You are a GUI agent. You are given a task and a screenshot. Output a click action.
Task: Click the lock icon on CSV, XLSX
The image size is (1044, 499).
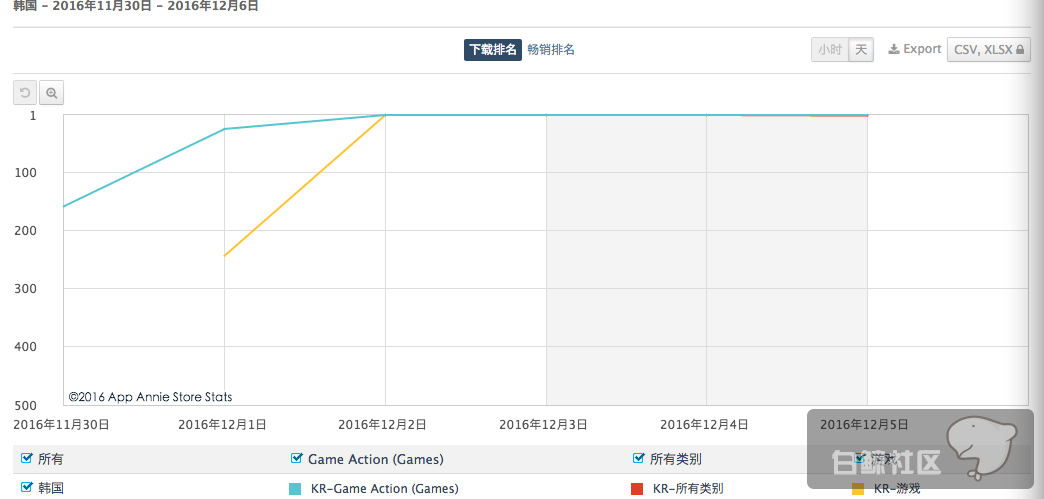pos(1019,49)
